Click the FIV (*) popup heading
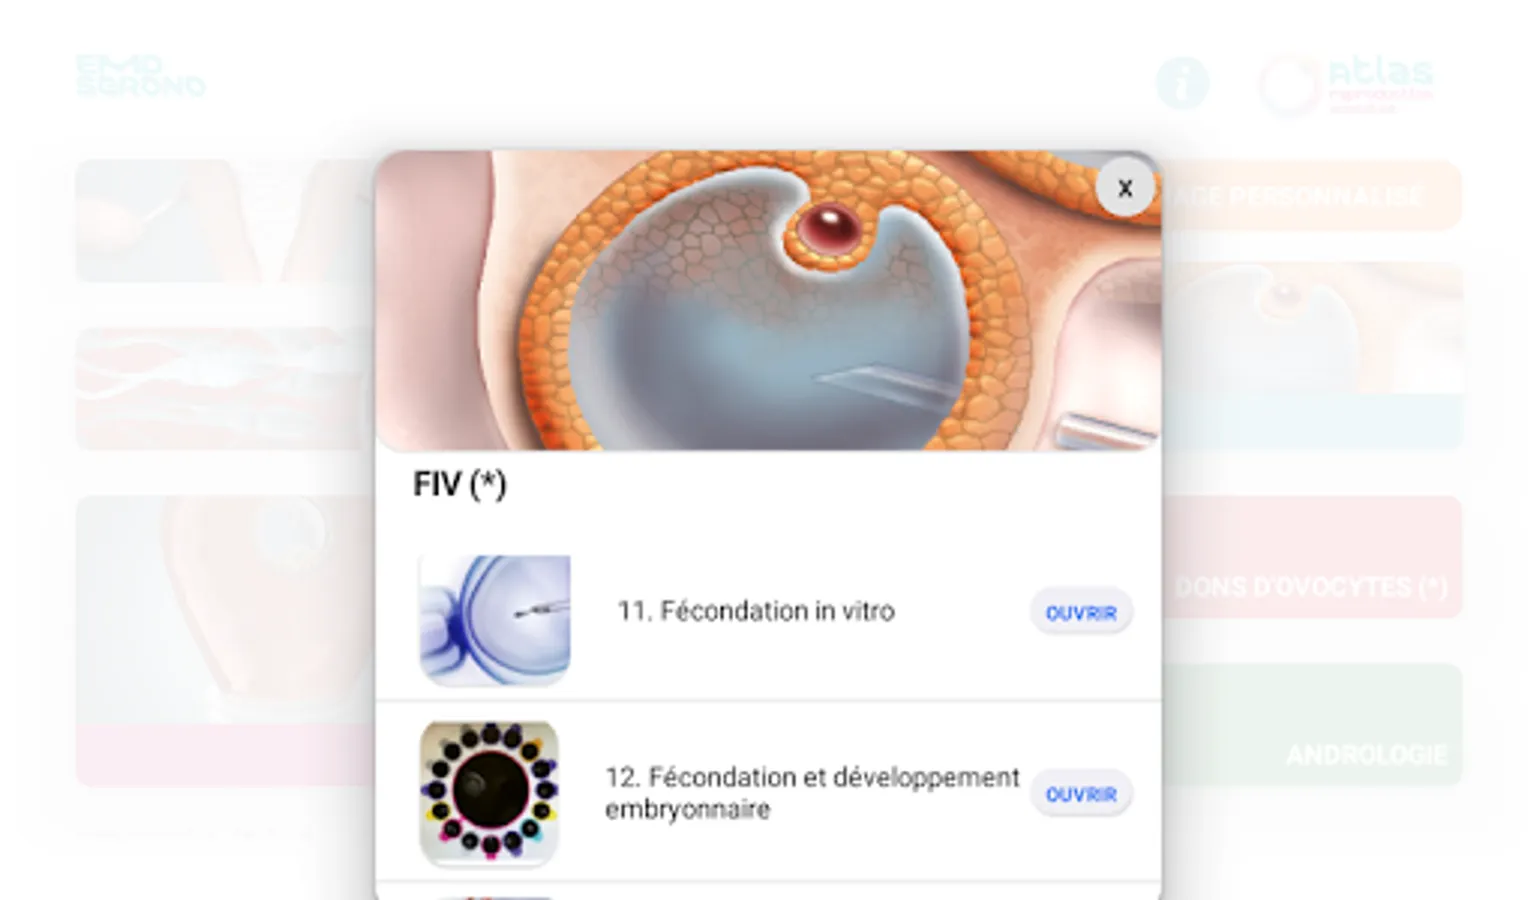The image size is (1536, 900). (x=460, y=484)
